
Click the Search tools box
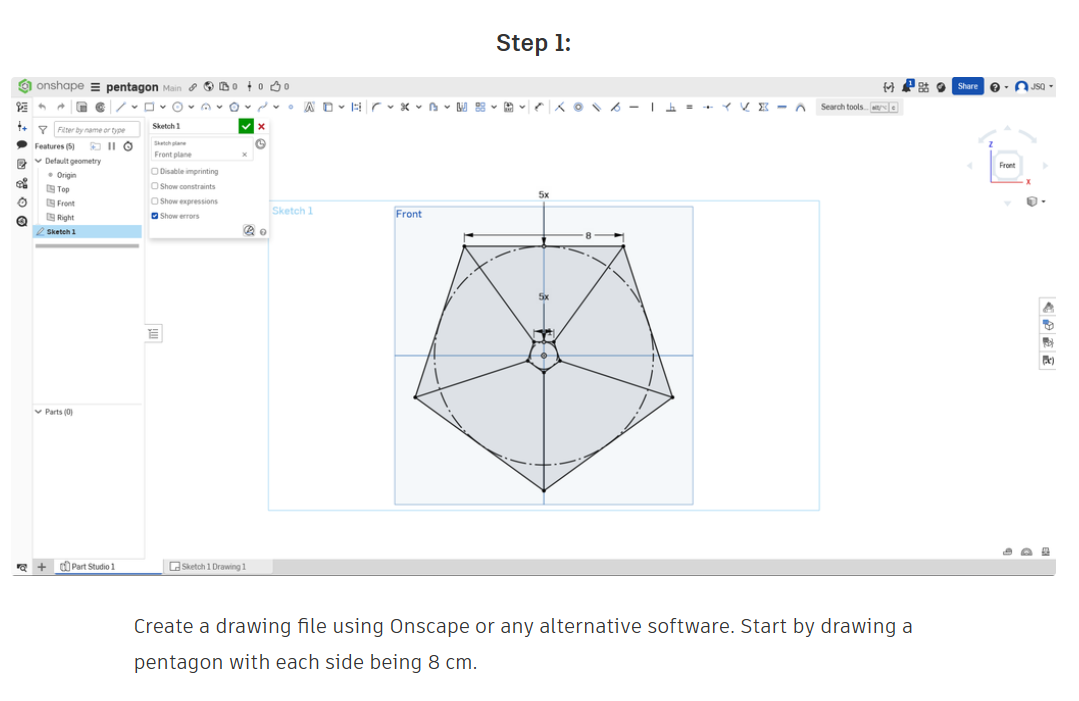(859, 107)
